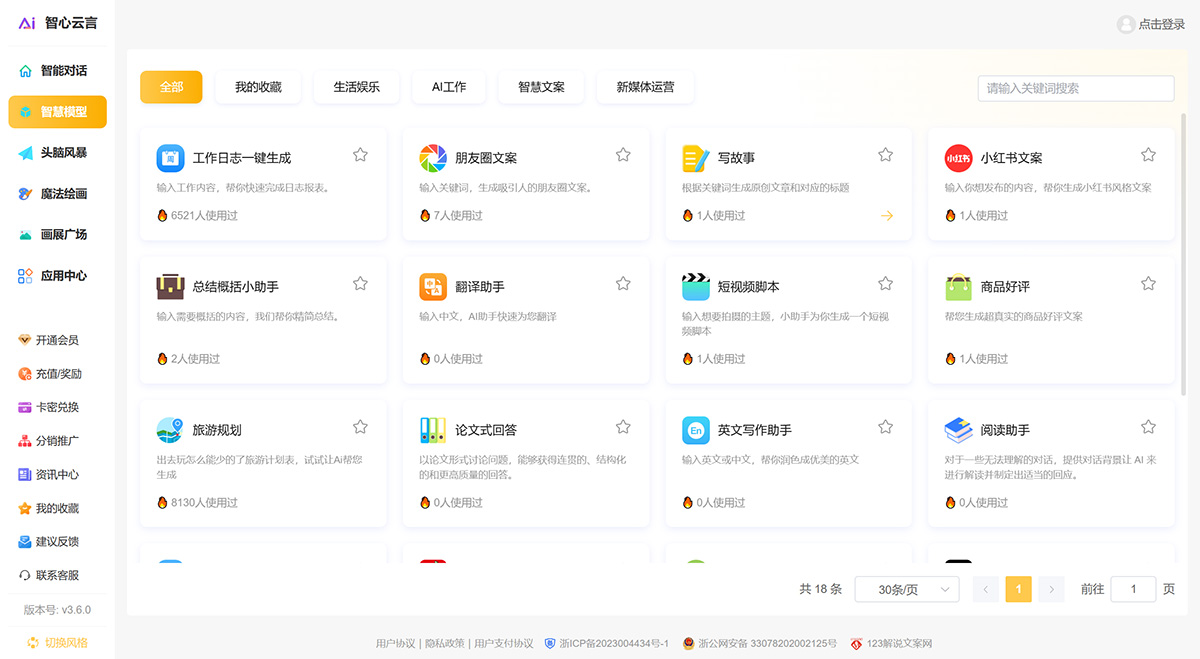This screenshot has height=659, width=1200.
Task: Click the previous page chevron
Action: 985,589
